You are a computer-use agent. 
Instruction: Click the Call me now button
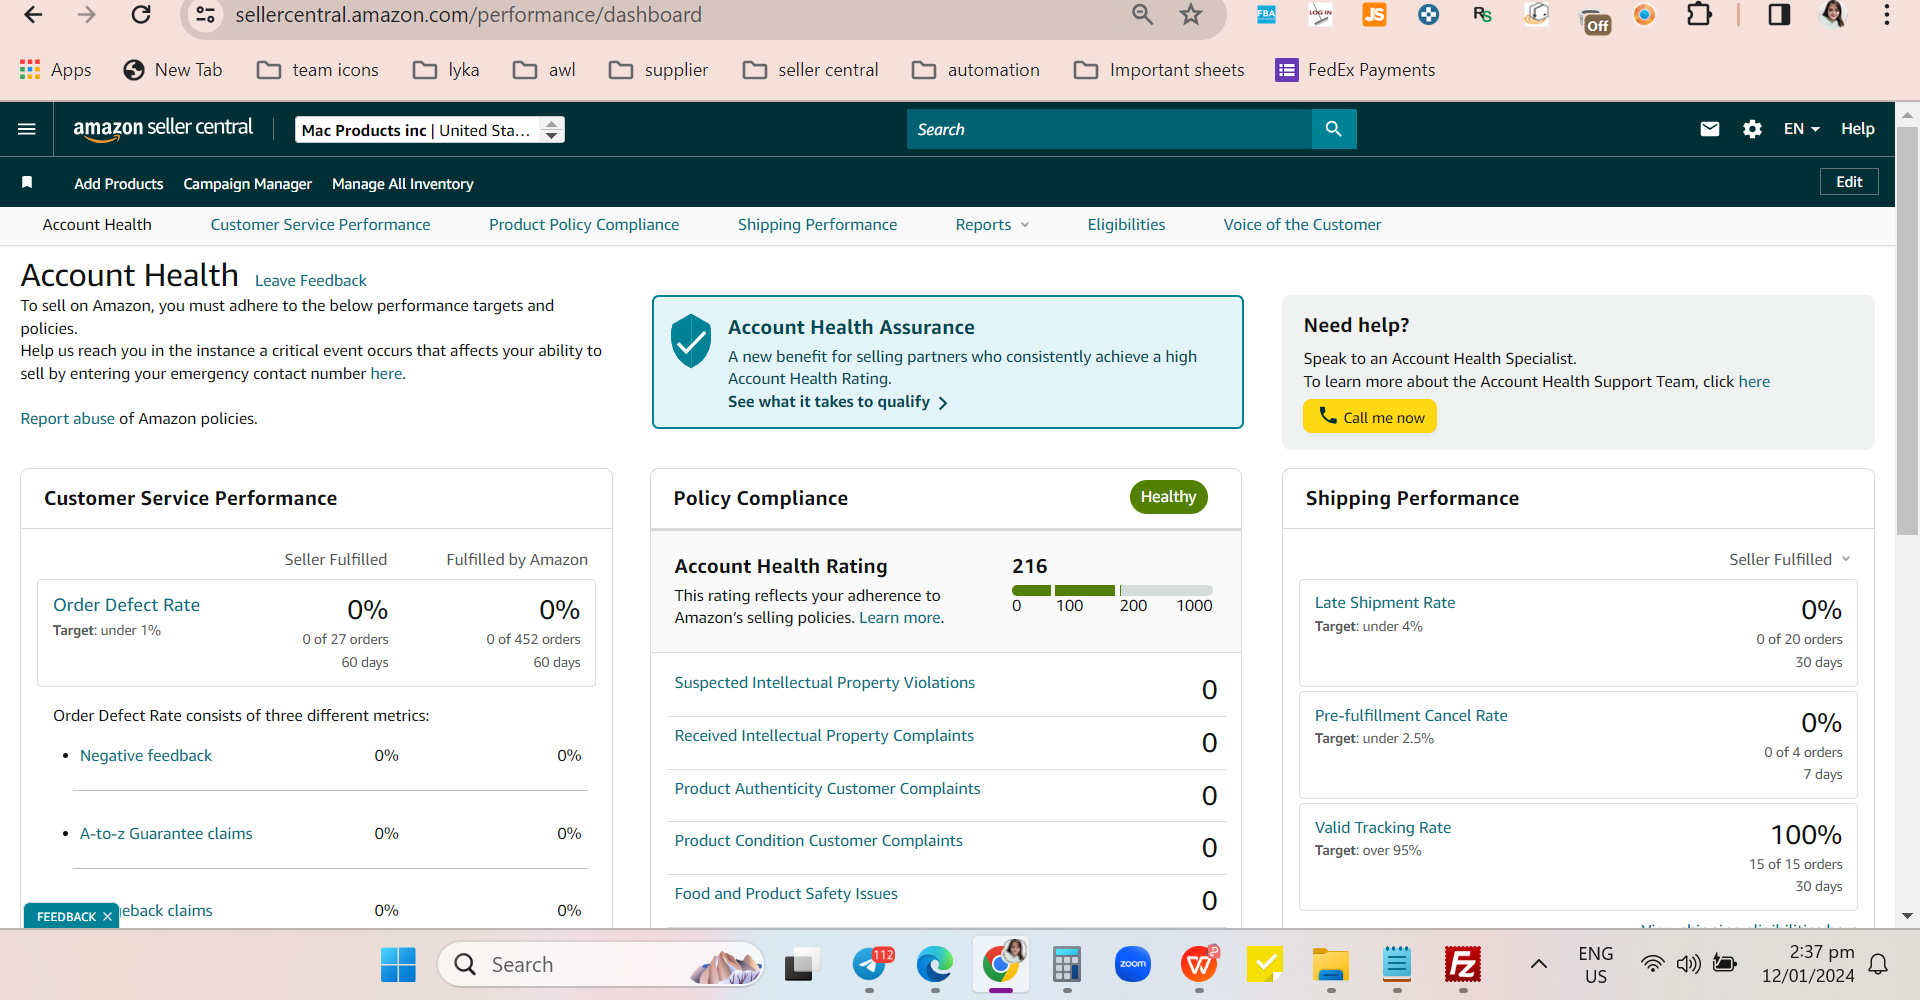point(1369,417)
